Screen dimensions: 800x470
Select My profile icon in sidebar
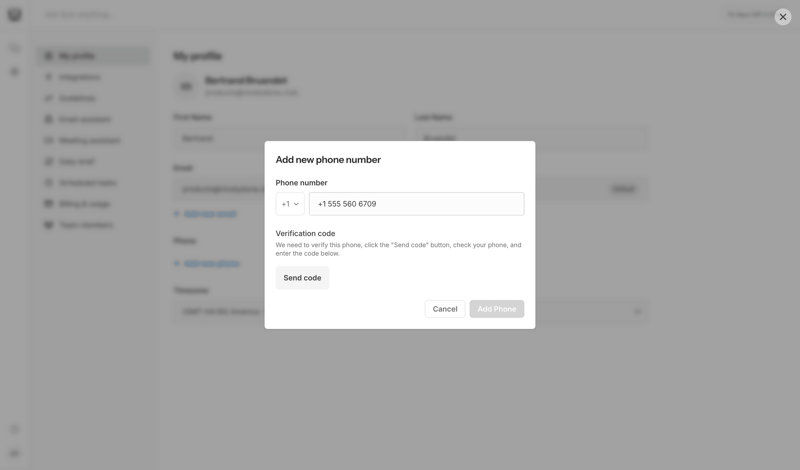pos(48,56)
